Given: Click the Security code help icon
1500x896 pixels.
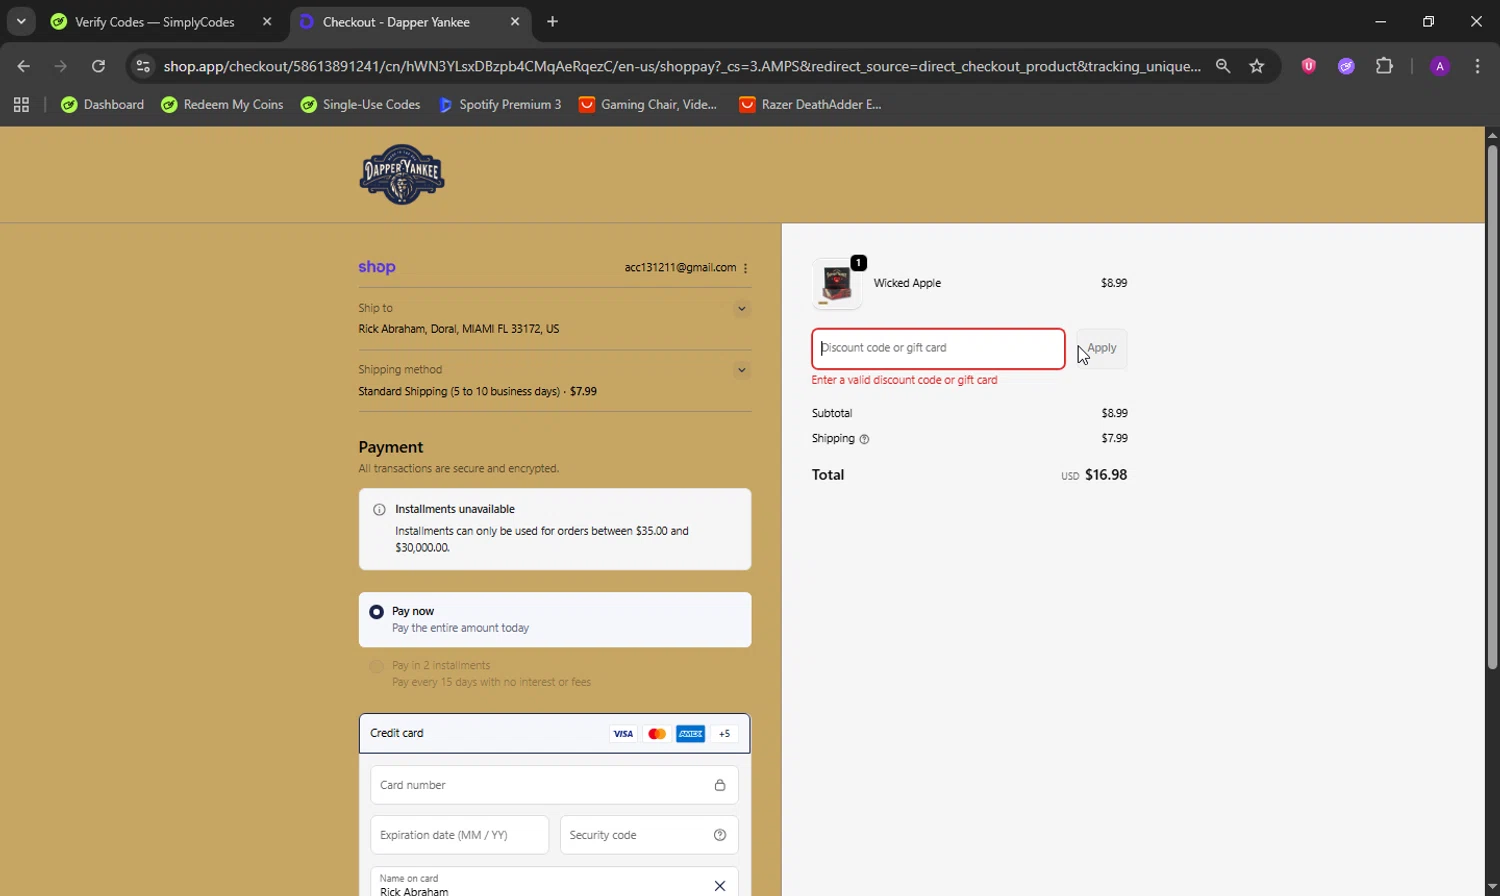Looking at the screenshot, I should [x=720, y=835].
